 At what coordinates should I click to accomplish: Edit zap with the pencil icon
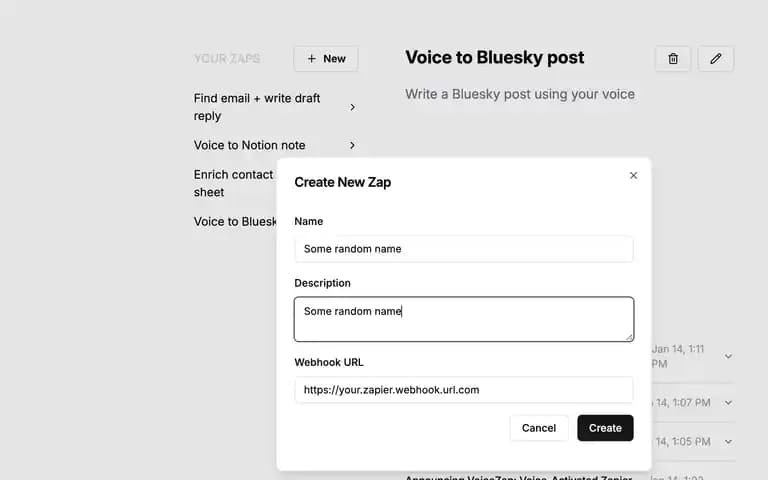(x=715, y=59)
